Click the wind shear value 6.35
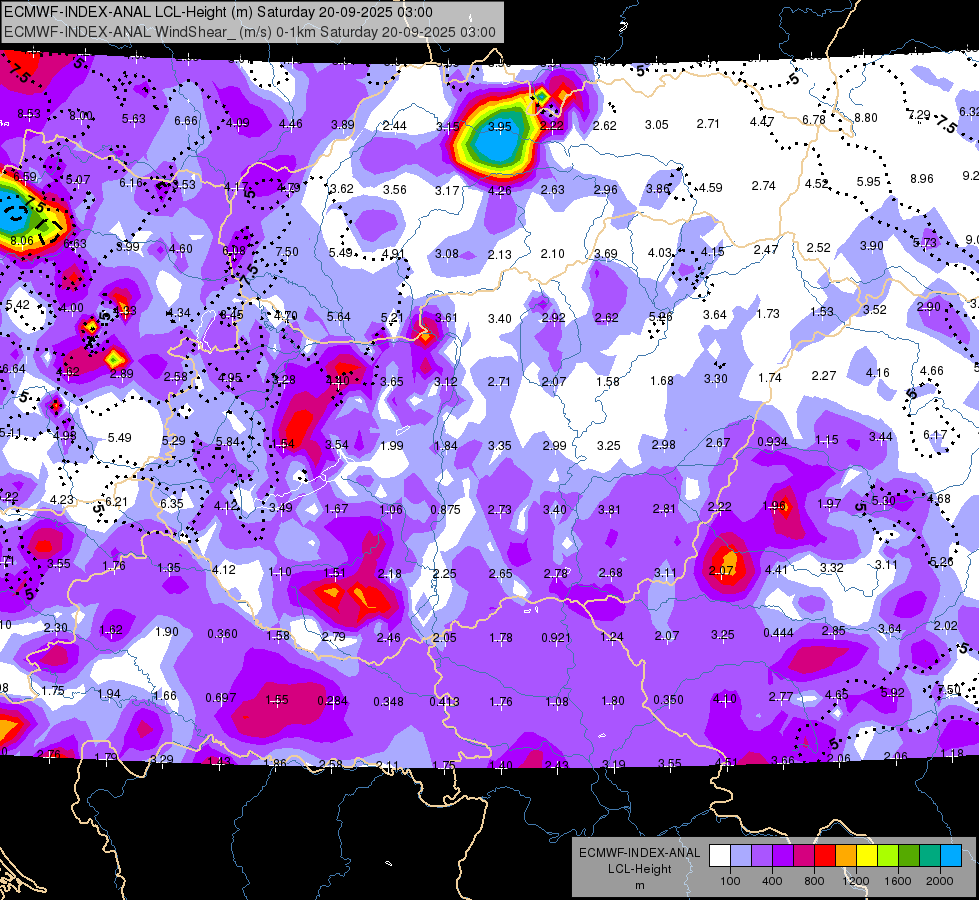The image size is (979, 900). pyautogui.click(x=172, y=504)
